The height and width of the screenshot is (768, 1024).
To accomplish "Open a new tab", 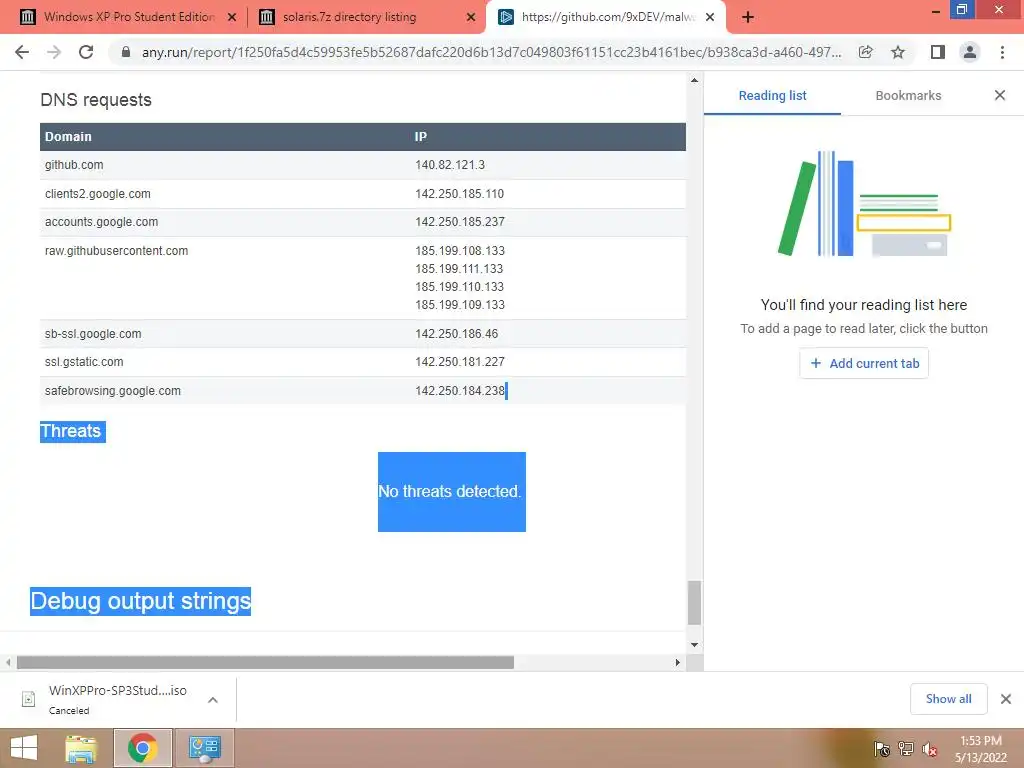I will click(x=748, y=17).
